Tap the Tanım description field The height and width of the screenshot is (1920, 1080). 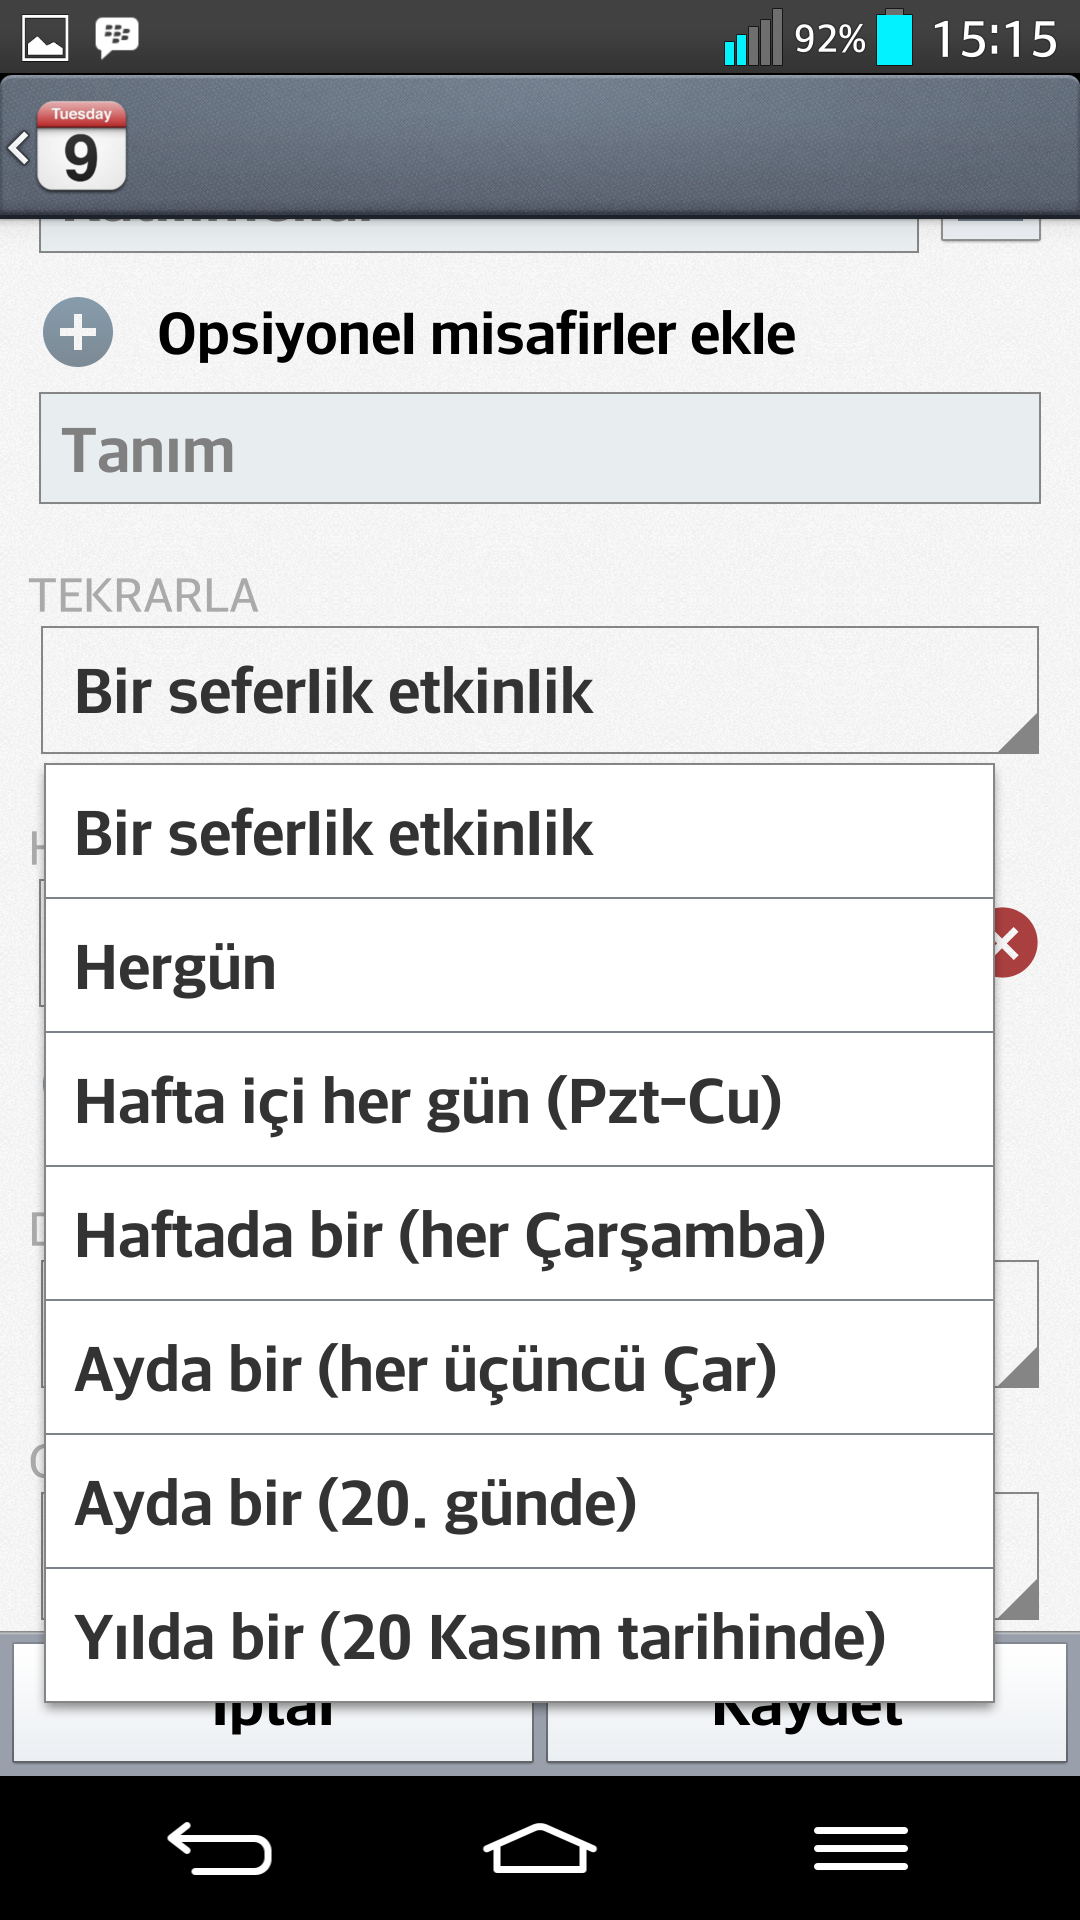click(x=540, y=448)
